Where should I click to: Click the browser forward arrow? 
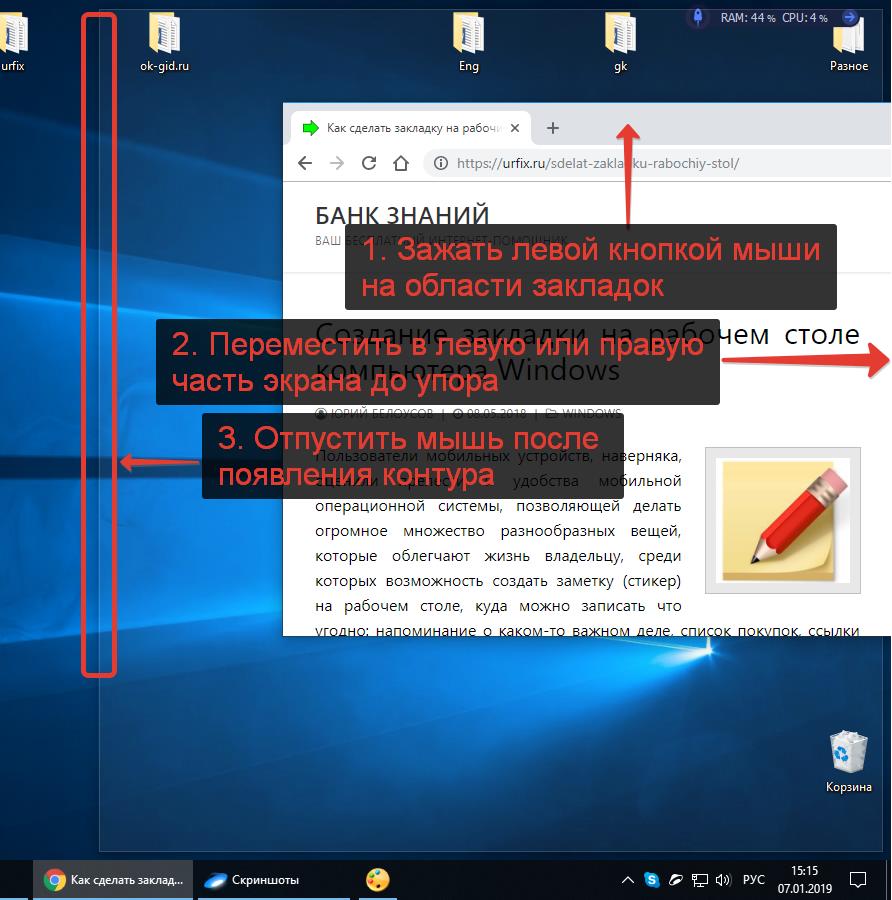[337, 163]
